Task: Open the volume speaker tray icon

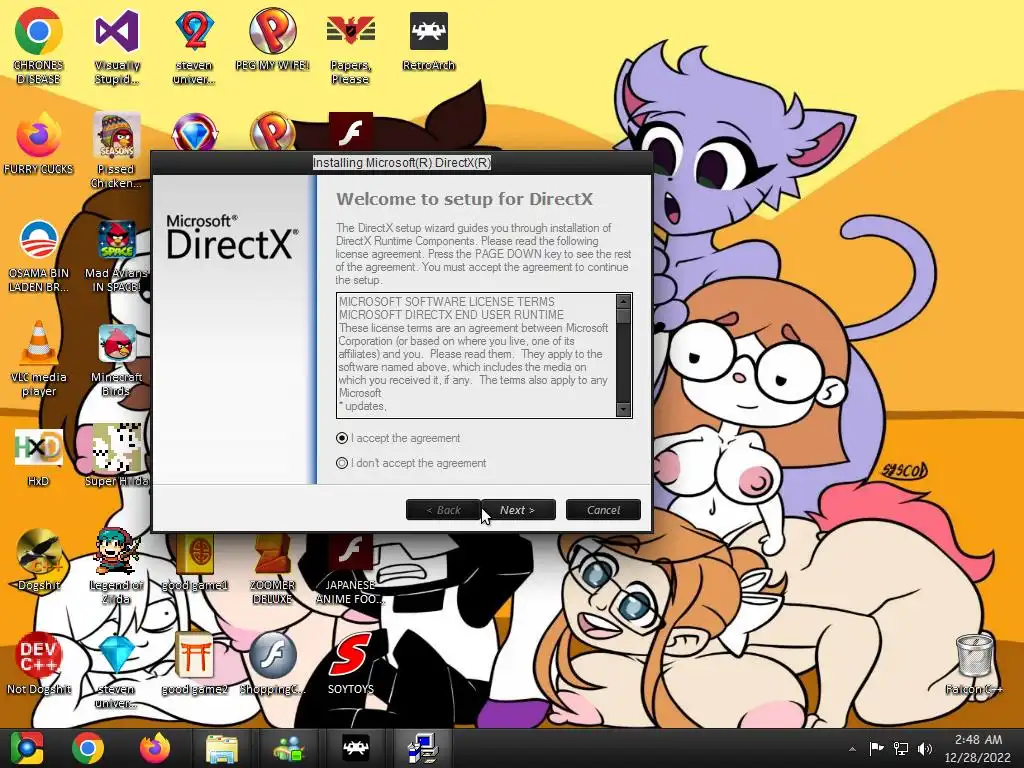Action: point(925,748)
